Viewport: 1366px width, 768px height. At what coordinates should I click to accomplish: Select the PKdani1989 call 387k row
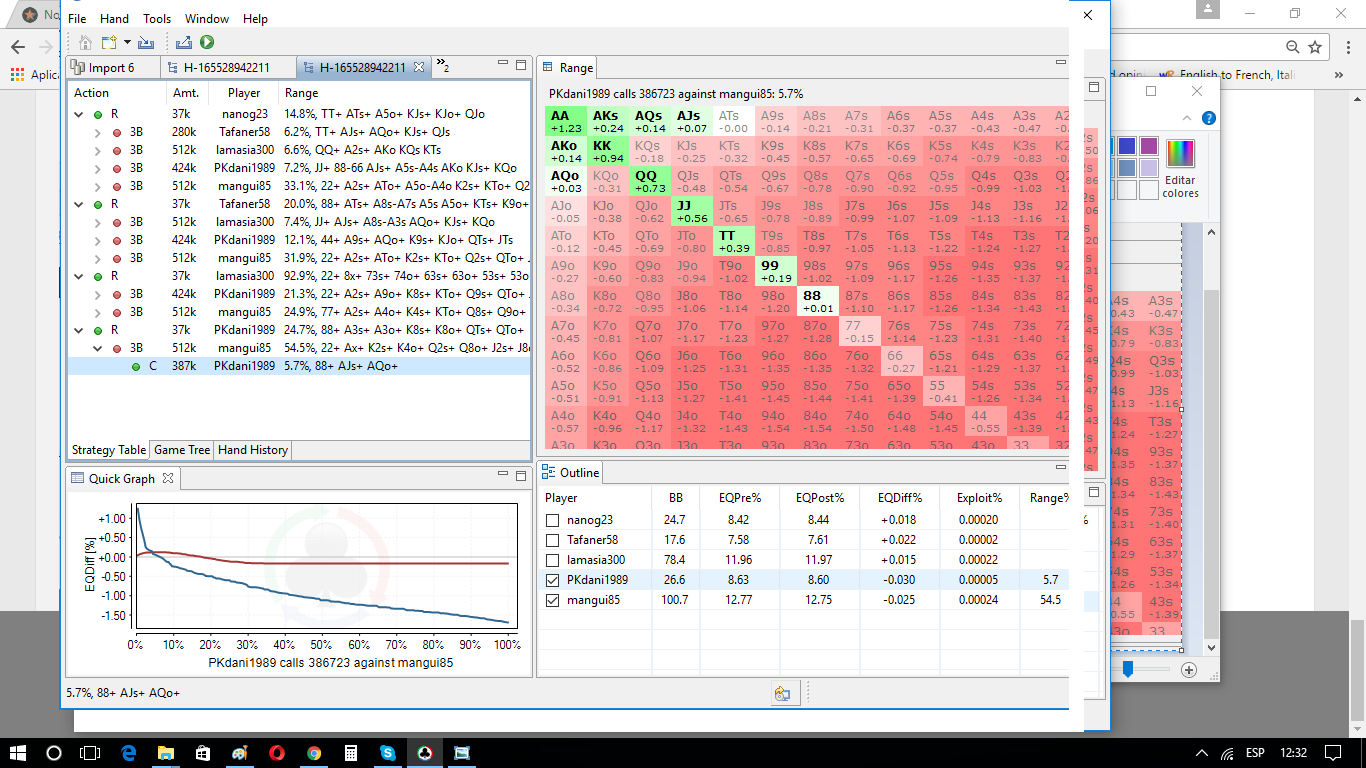point(299,366)
